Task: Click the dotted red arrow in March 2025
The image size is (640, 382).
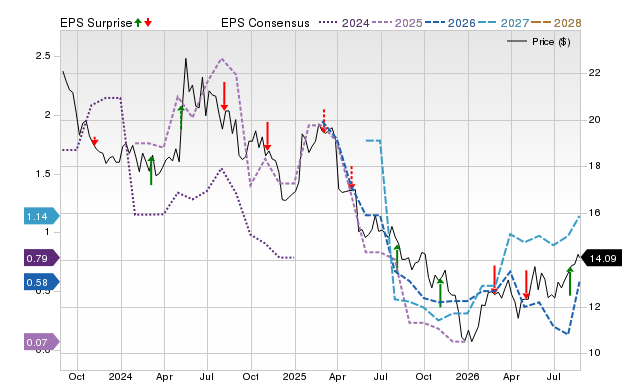Action: point(324,121)
